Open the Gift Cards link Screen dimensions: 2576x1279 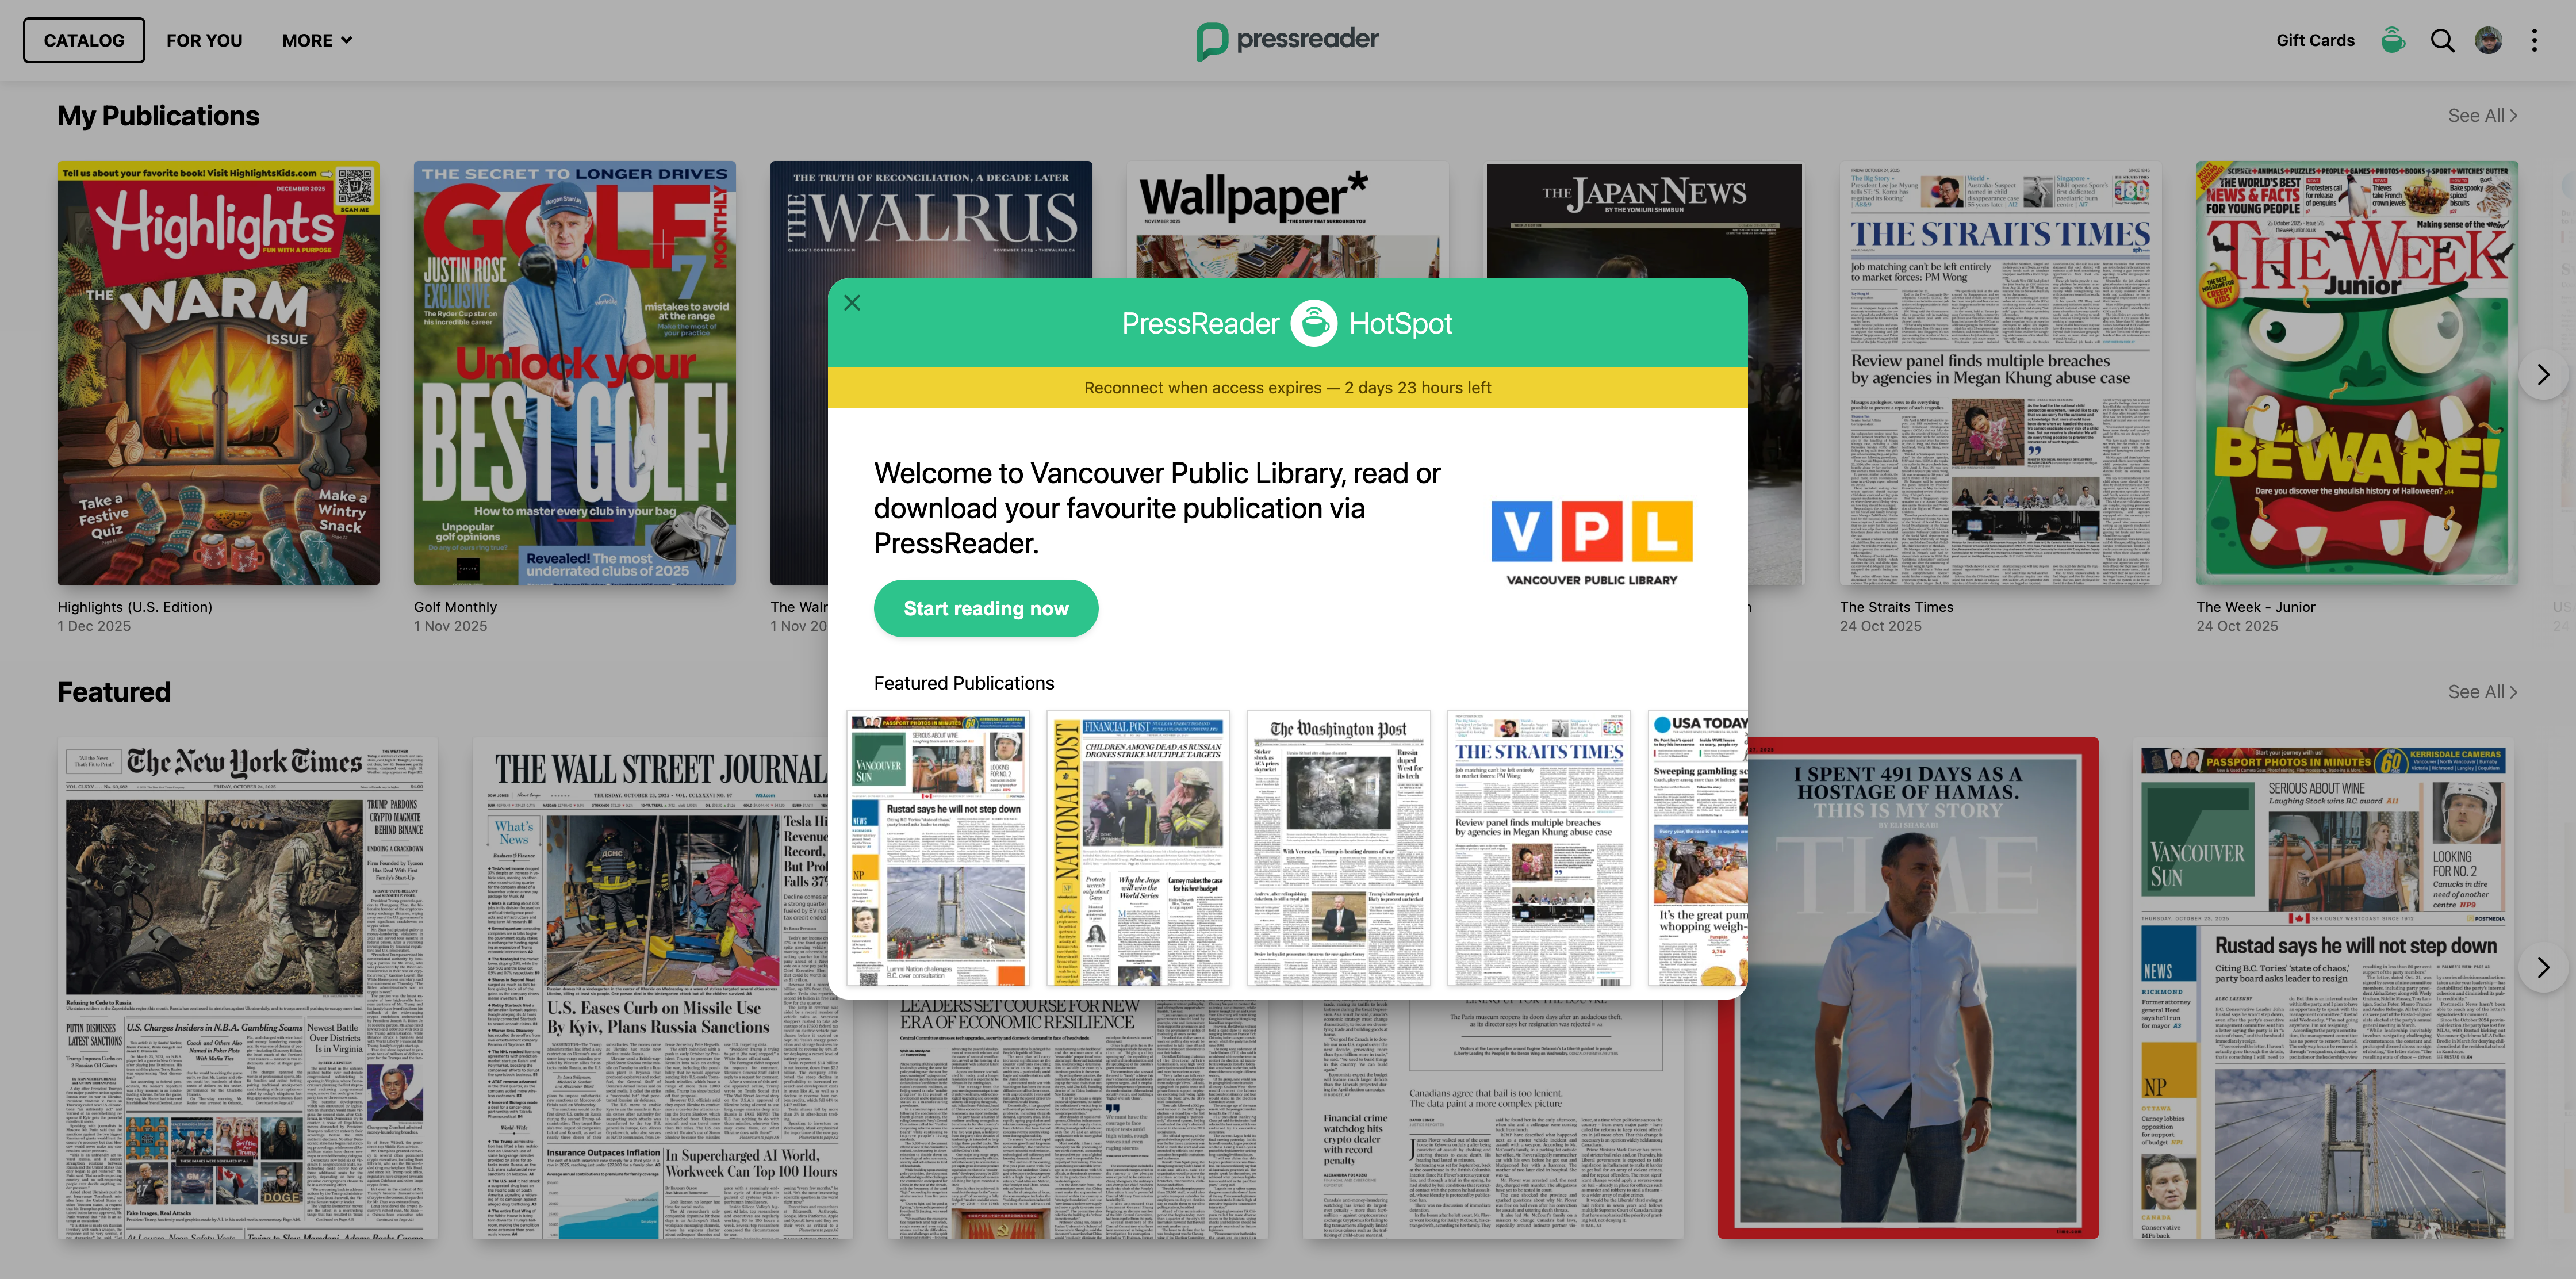coord(2315,40)
